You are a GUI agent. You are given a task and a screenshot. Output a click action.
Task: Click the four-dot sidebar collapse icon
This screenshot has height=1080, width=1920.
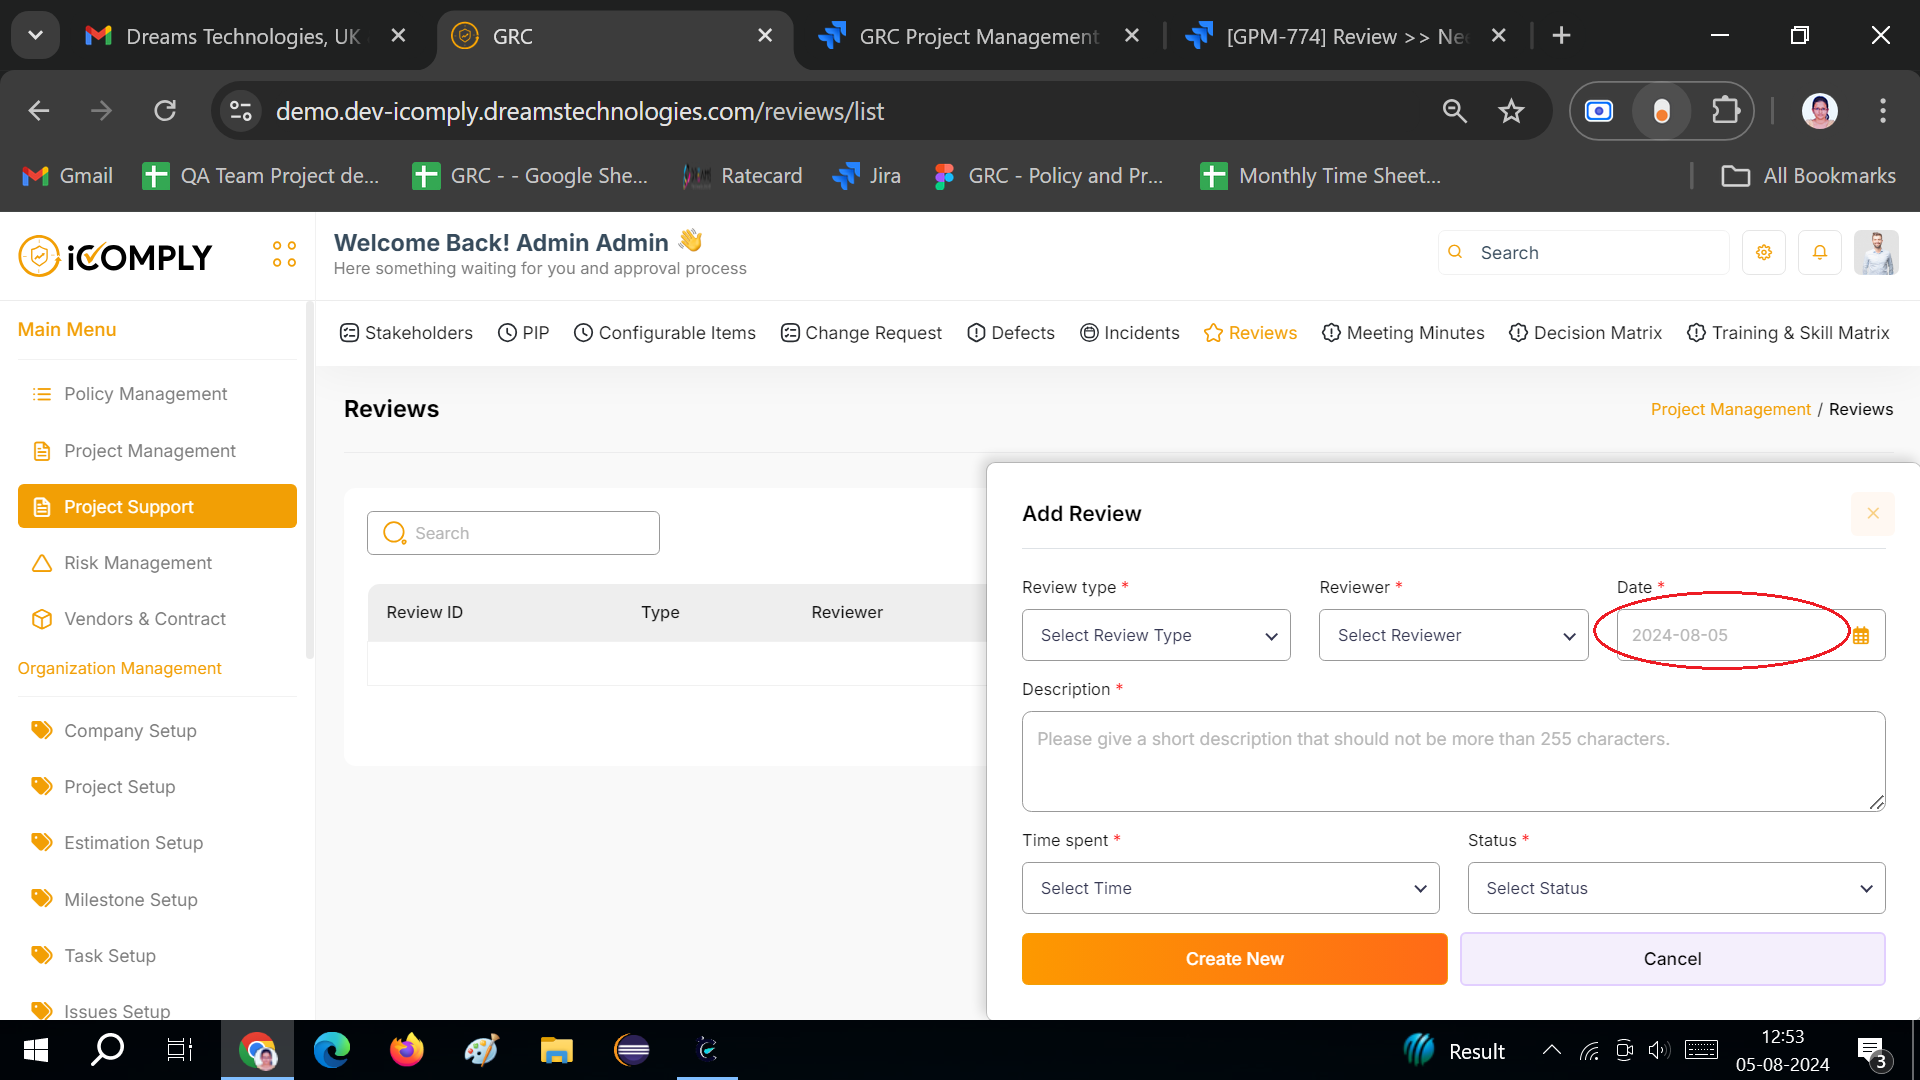(x=284, y=254)
